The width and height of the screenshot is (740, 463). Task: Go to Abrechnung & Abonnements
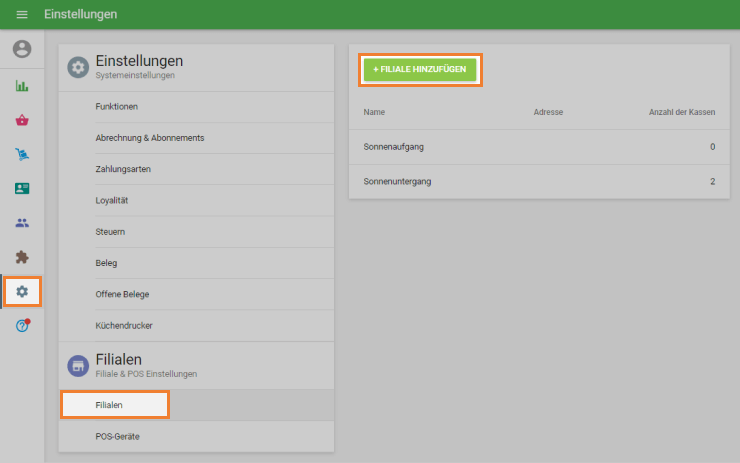(x=150, y=138)
